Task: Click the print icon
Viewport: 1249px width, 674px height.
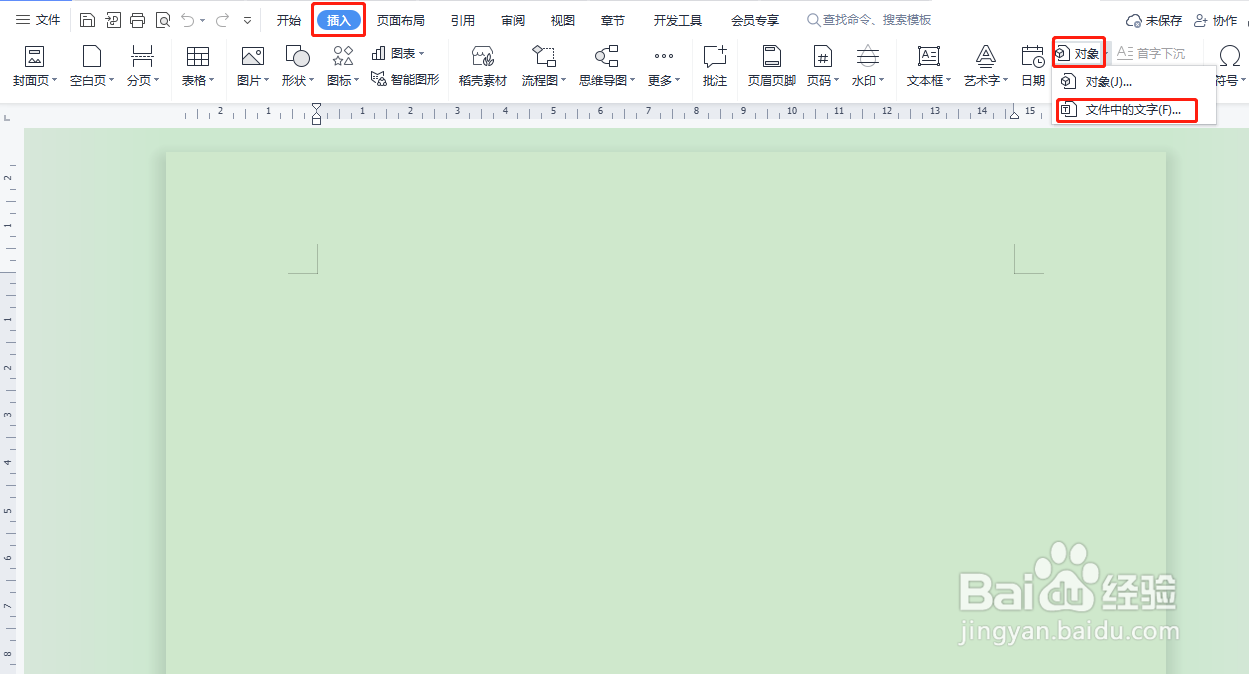Action: tap(137, 20)
